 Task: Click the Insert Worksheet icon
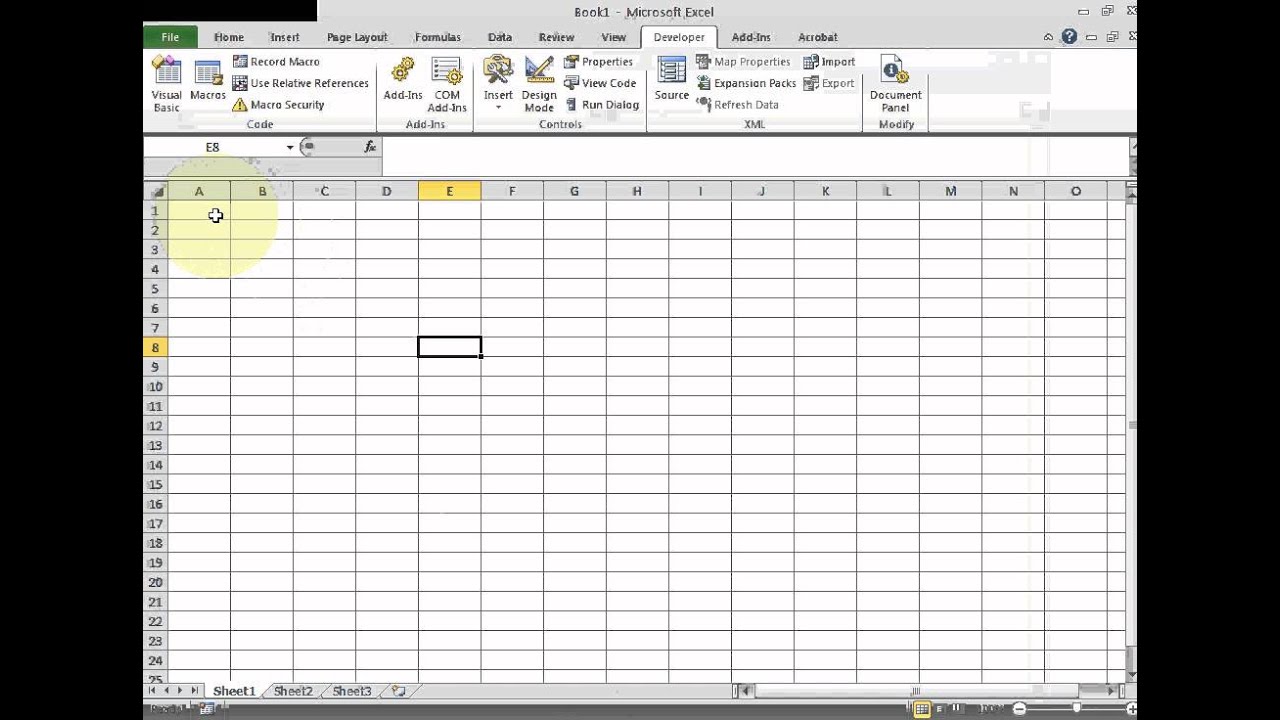399,691
